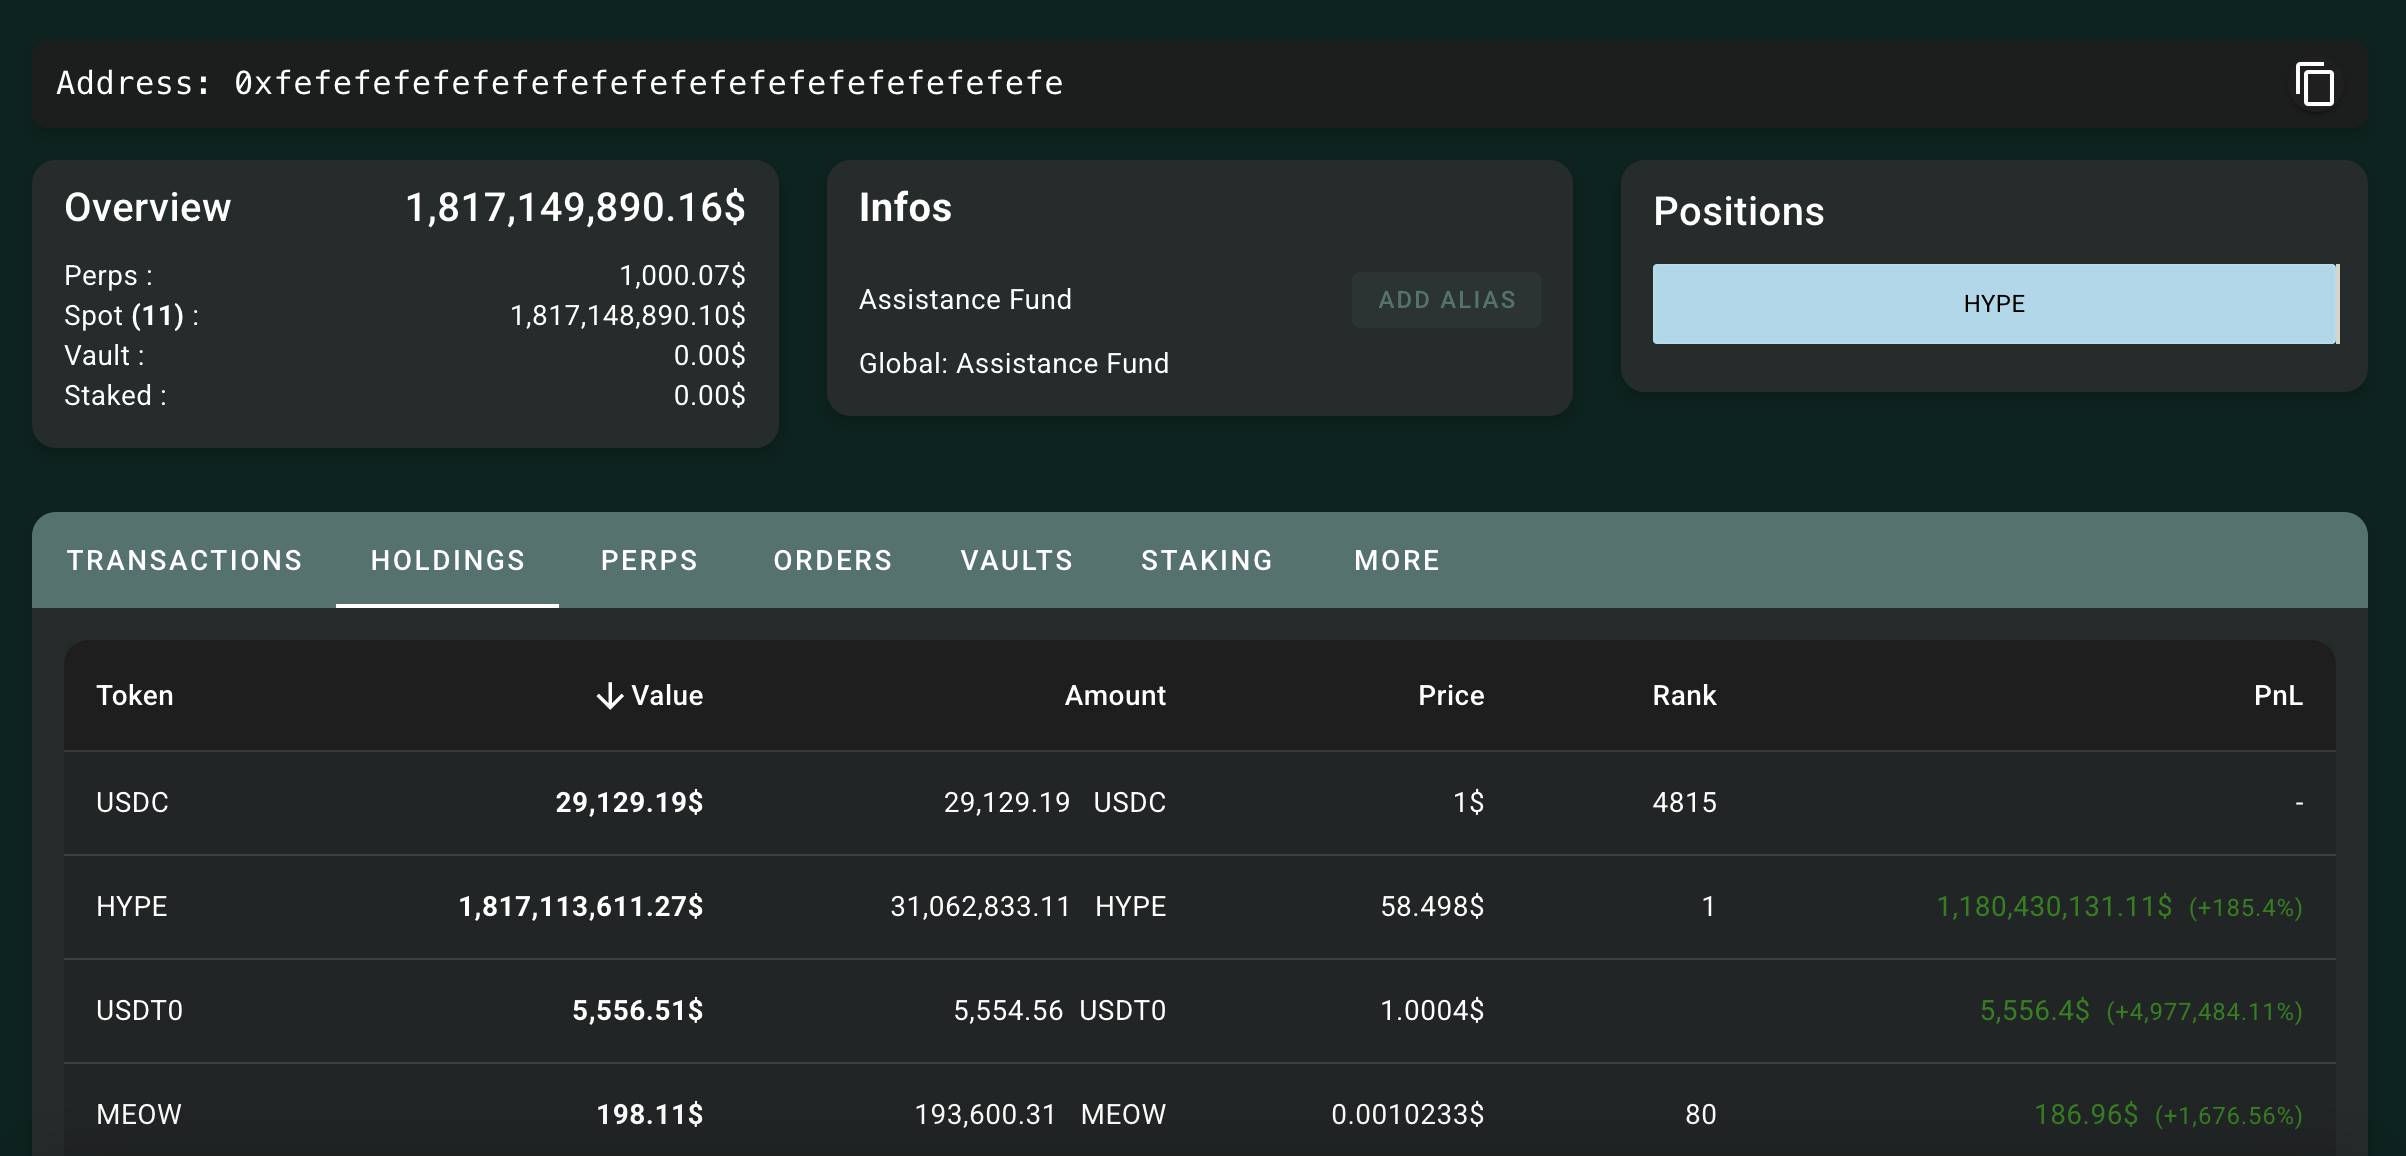
Task: Click HYPE amount 31,062,833.11
Action: pos(980,907)
